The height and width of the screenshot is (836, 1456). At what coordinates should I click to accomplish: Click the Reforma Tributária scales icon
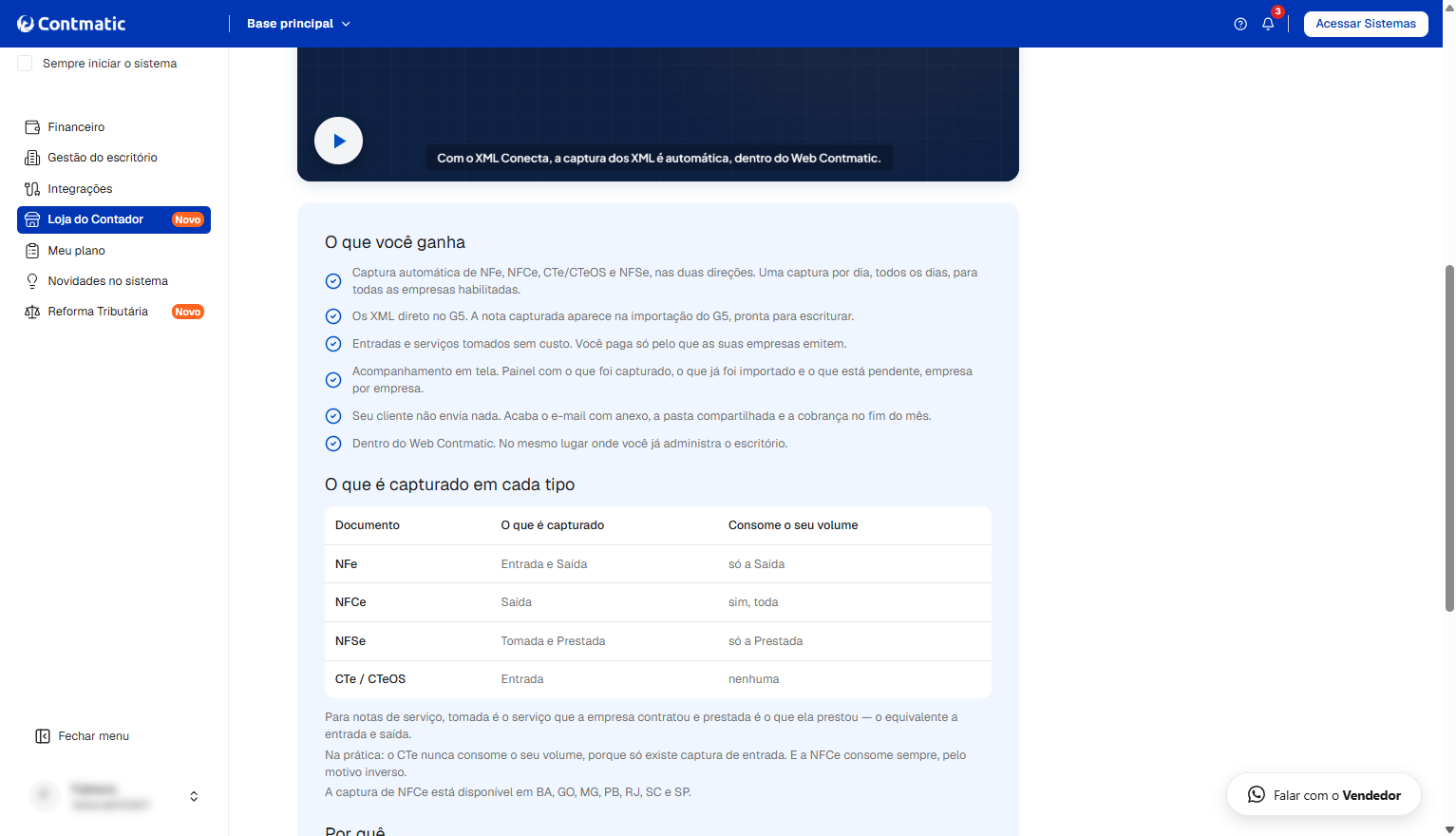click(x=31, y=312)
